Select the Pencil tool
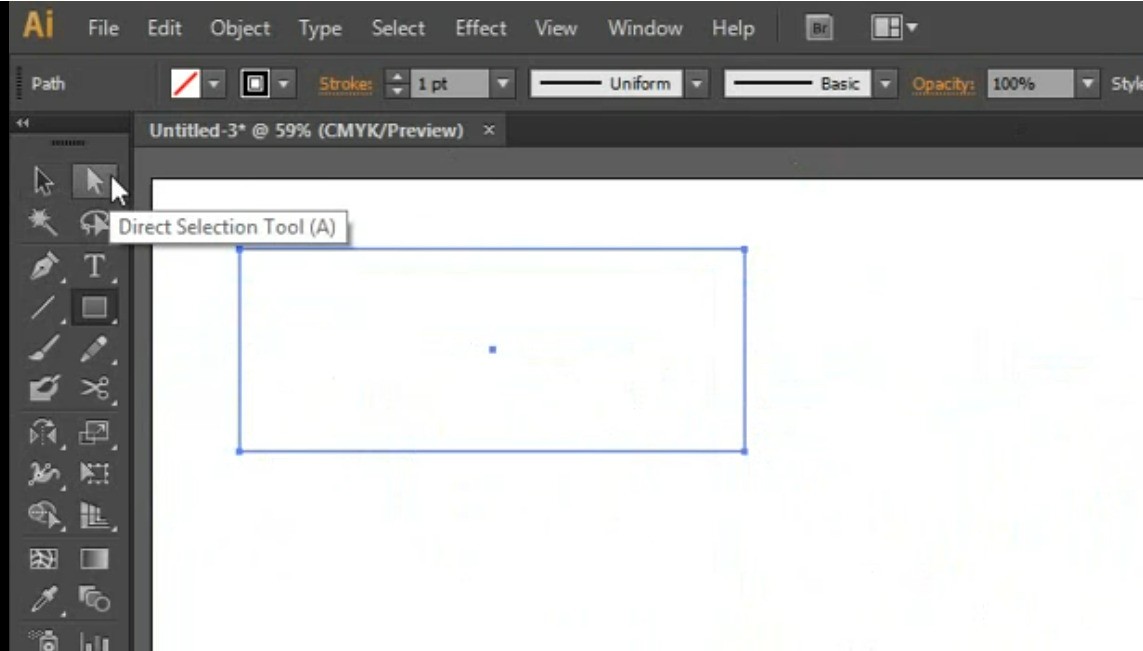This screenshot has height=651, width=1143. tap(94, 348)
